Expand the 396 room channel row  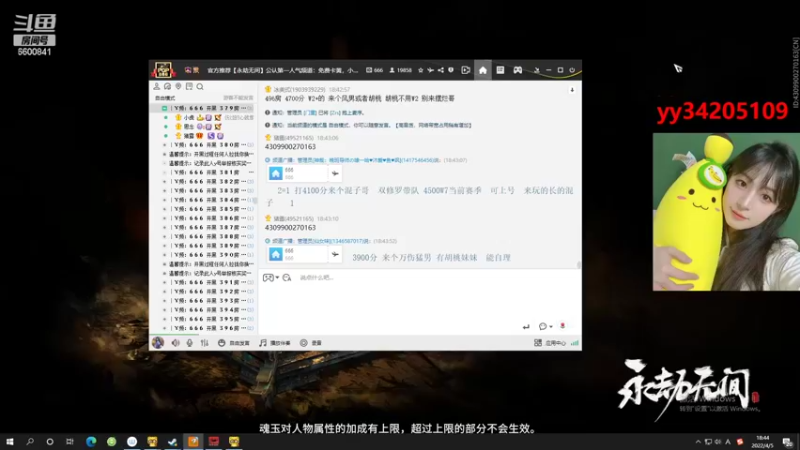point(164,329)
